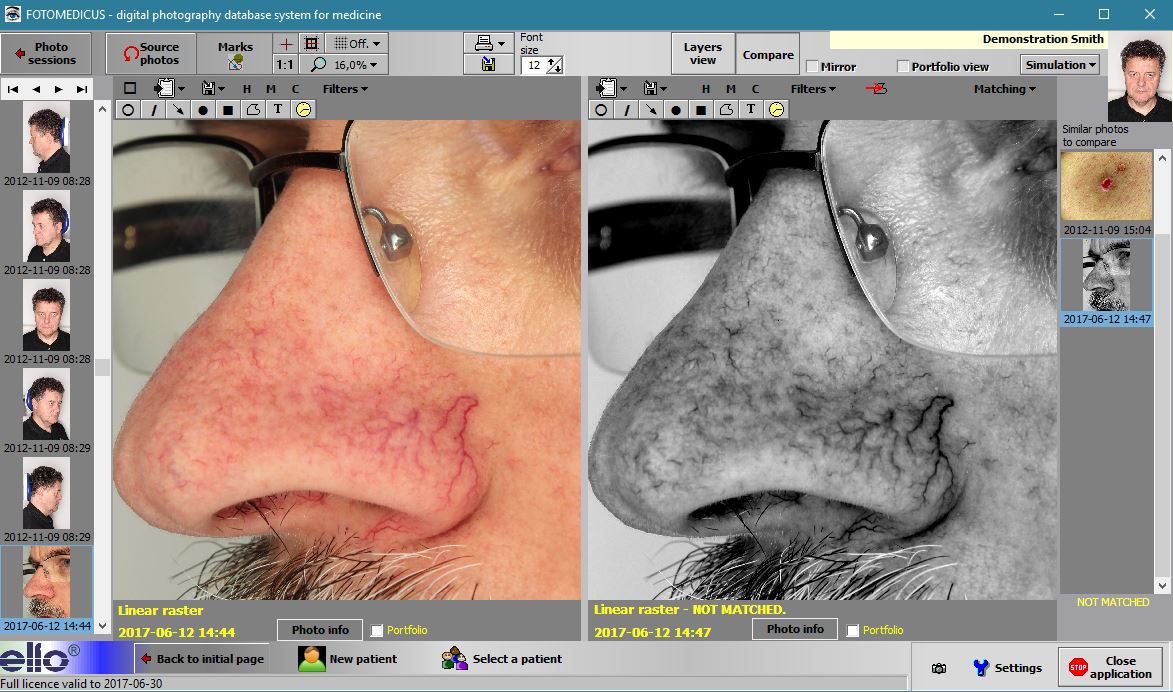Image resolution: width=1173 pixels, height=692 pixels.
Task: Go to next photo arrow
Action: coord(58,89)
